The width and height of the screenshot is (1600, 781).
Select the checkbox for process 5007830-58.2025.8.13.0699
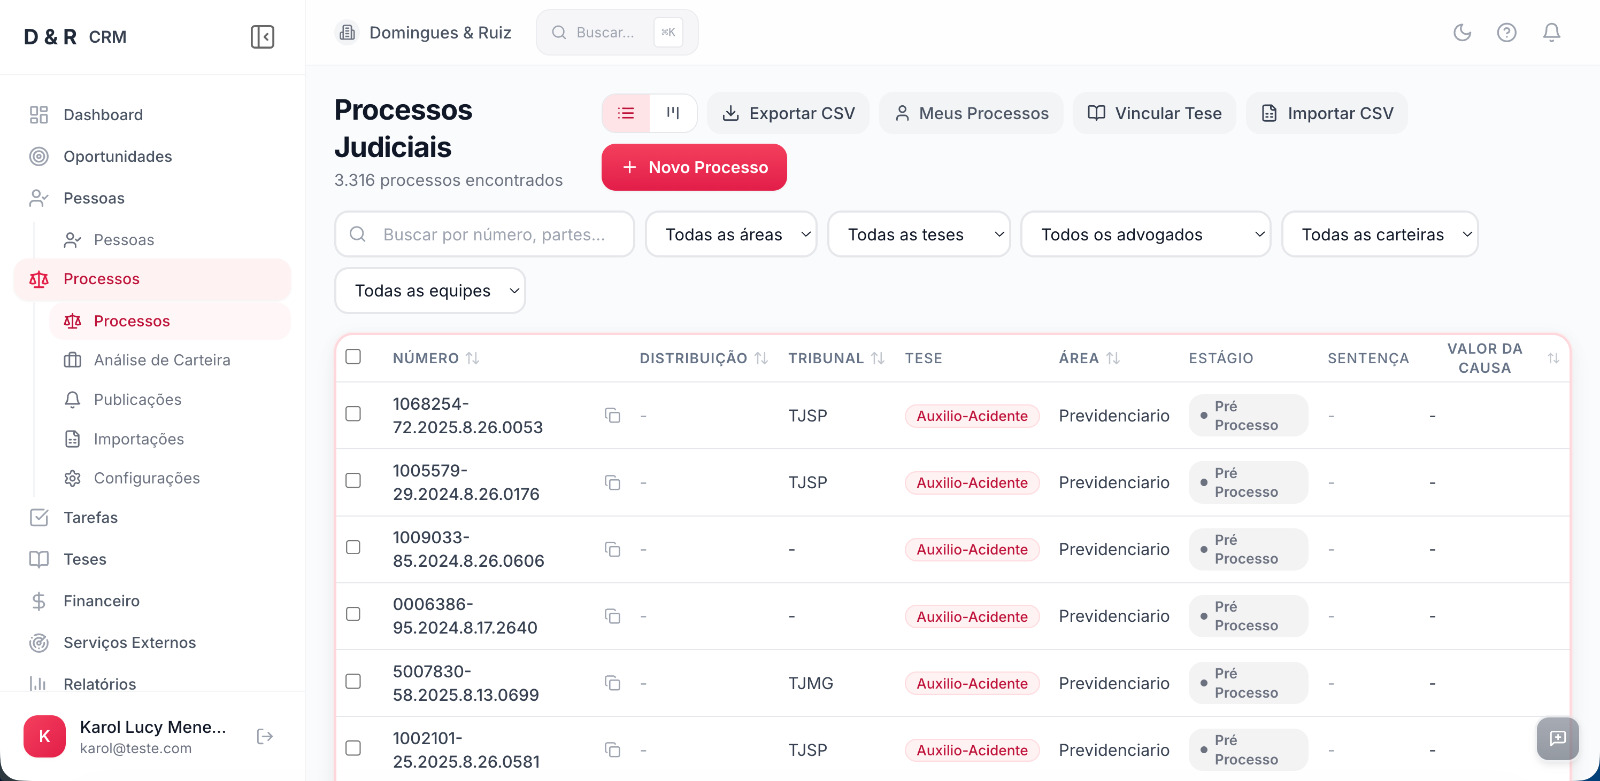pos(353,681)
